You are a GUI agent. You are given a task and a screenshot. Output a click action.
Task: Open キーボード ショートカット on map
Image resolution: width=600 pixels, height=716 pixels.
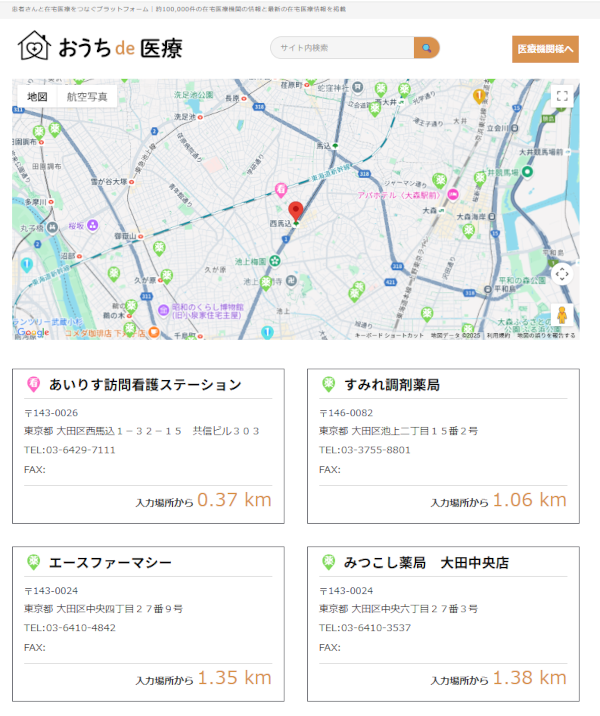click(x=389, y=336)
